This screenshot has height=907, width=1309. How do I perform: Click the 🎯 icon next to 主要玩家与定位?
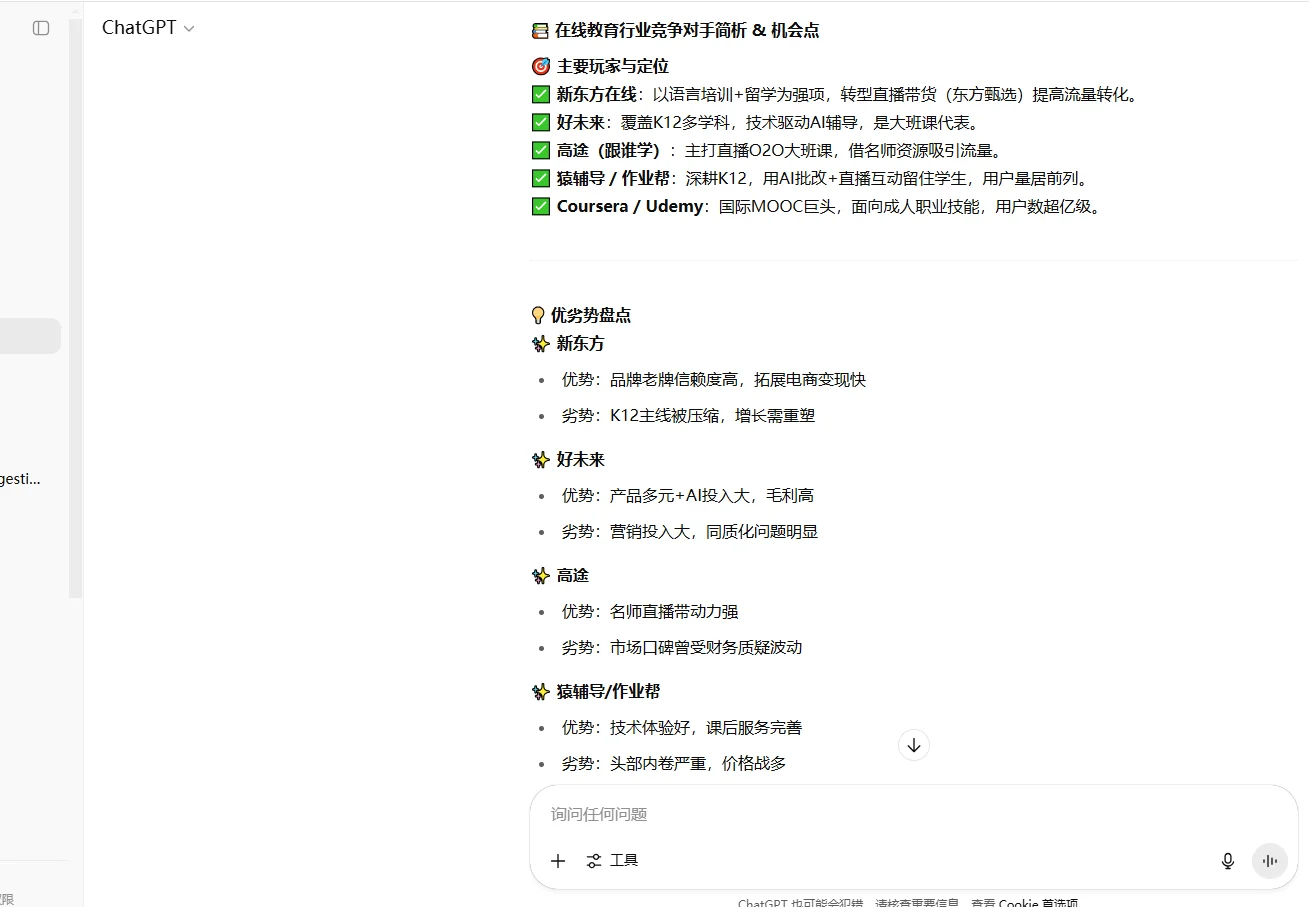[539, 65]
